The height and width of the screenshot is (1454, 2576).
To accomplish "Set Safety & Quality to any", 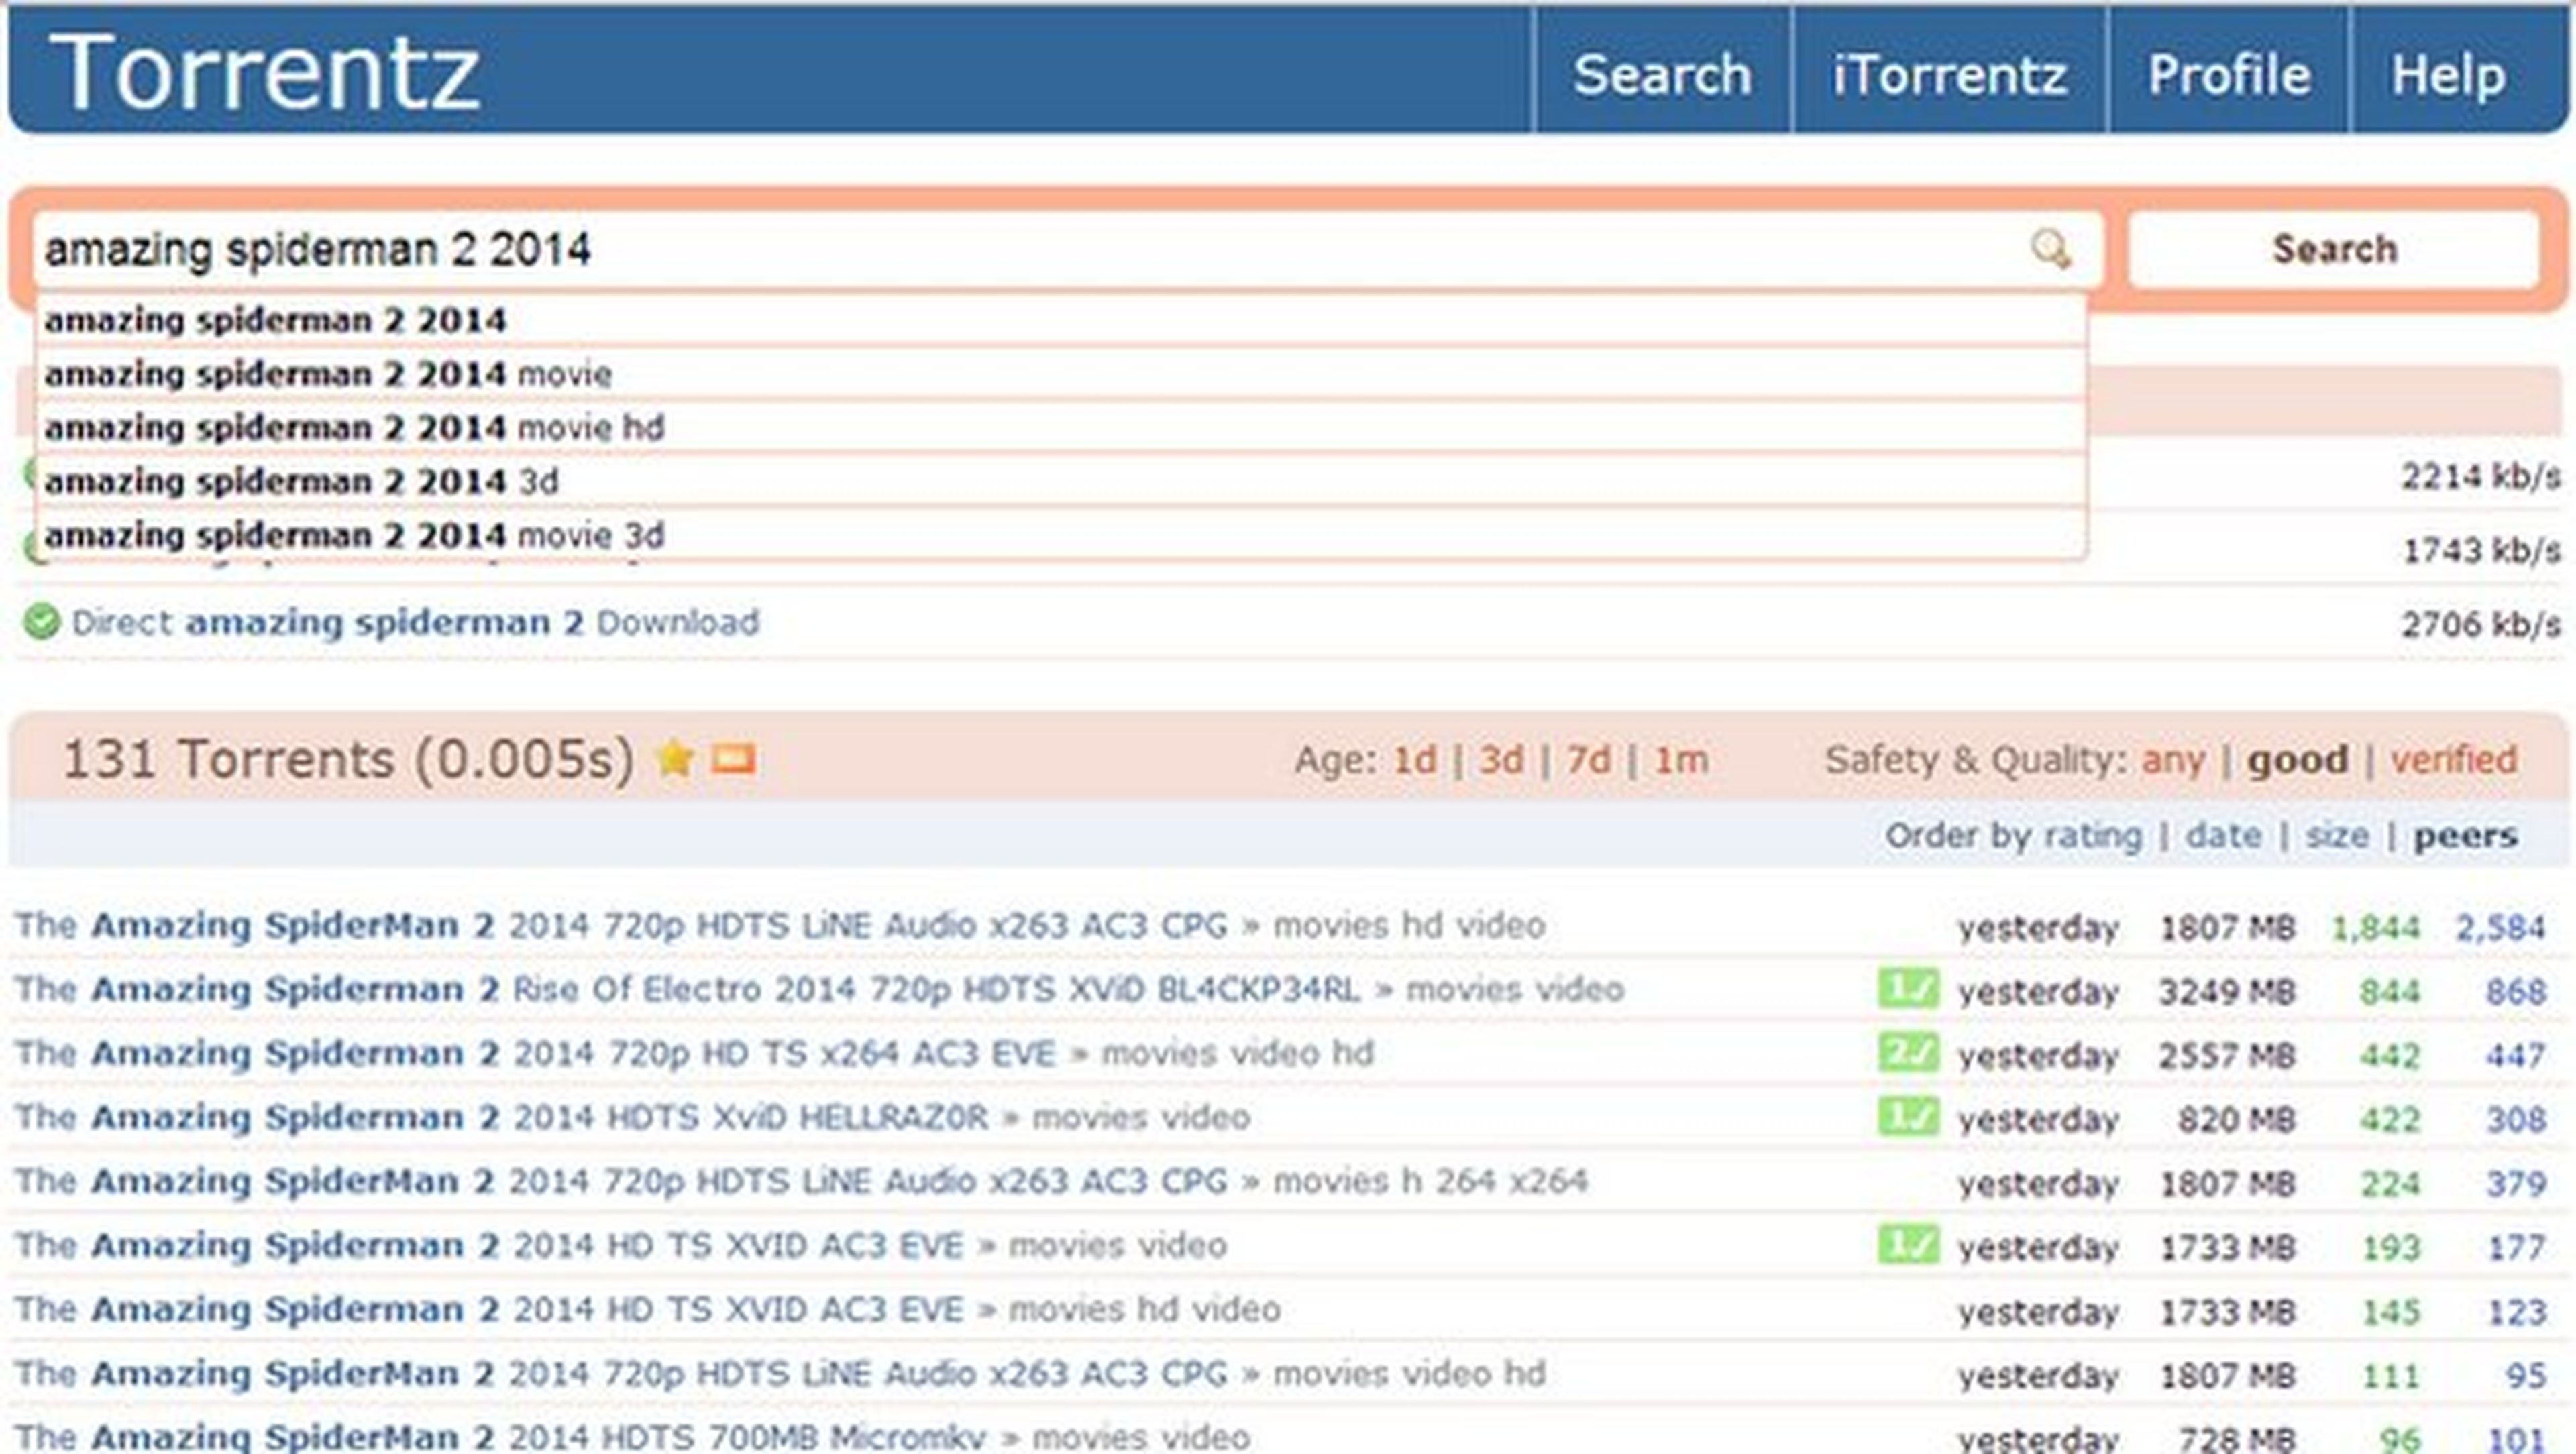I will coord(2173,761).
